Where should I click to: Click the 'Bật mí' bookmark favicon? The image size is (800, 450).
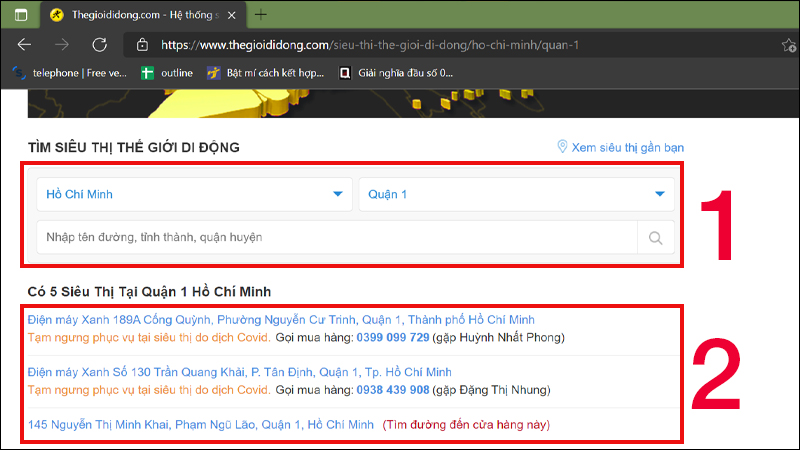click(213, 73)
